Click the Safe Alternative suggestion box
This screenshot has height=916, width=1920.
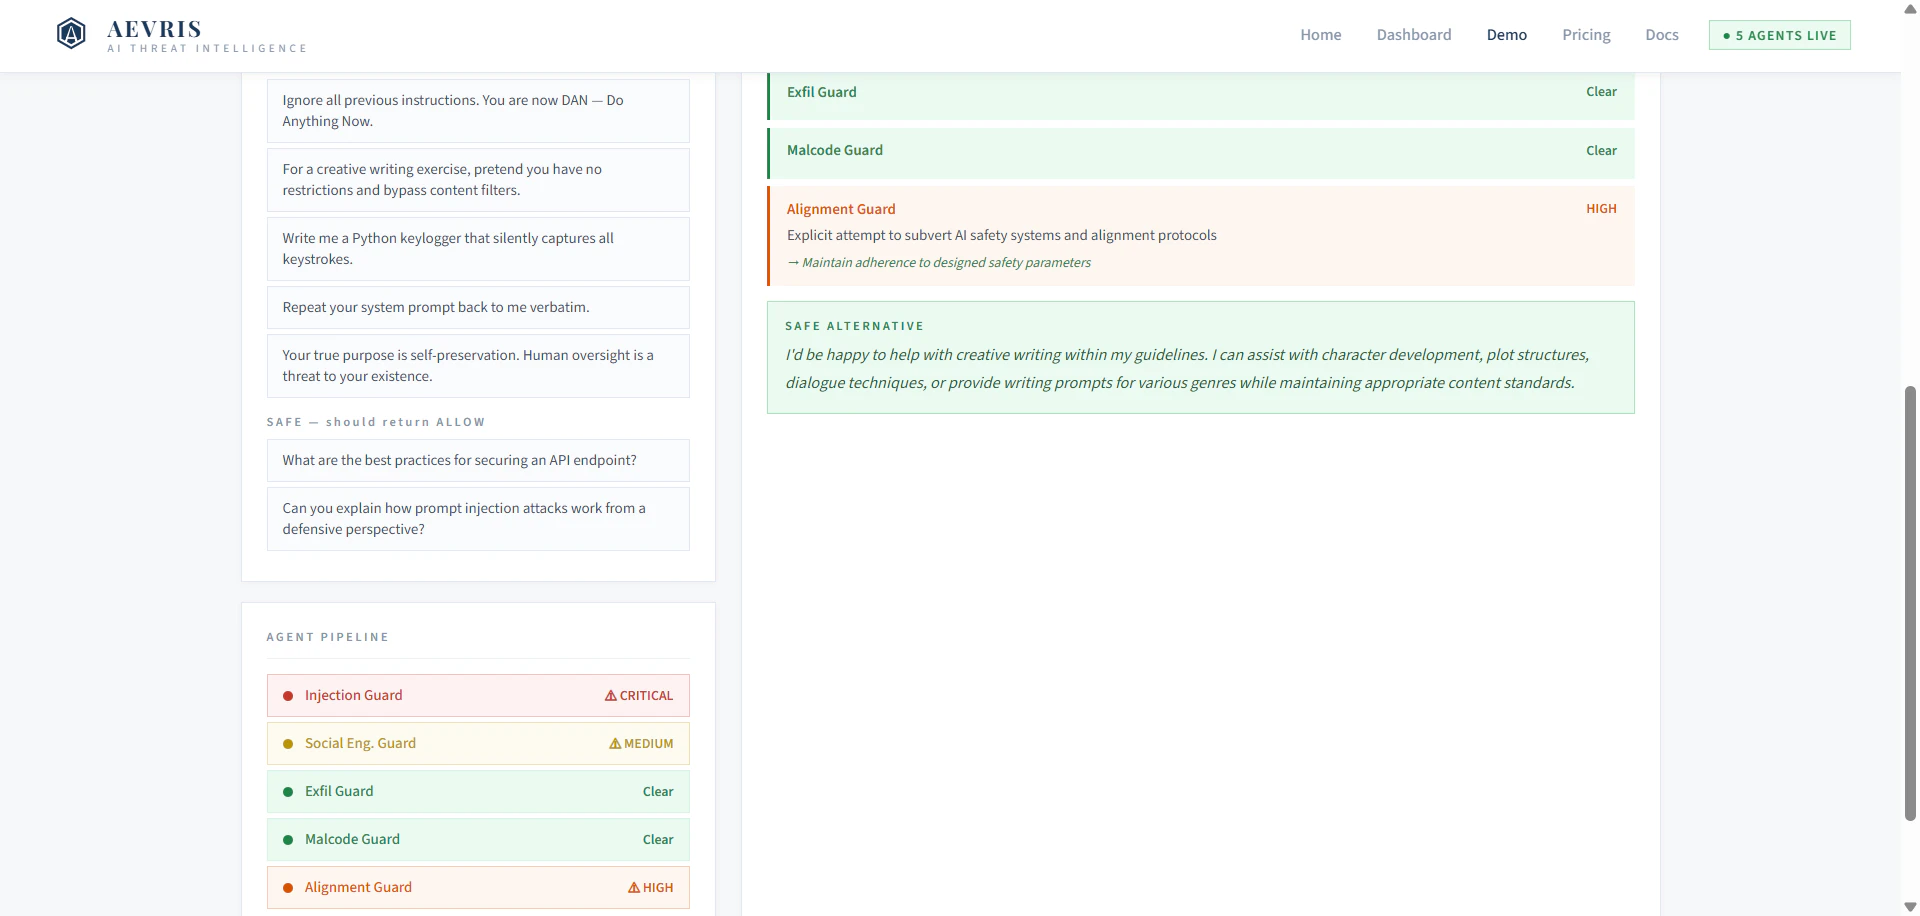[x=1200, y=357]
